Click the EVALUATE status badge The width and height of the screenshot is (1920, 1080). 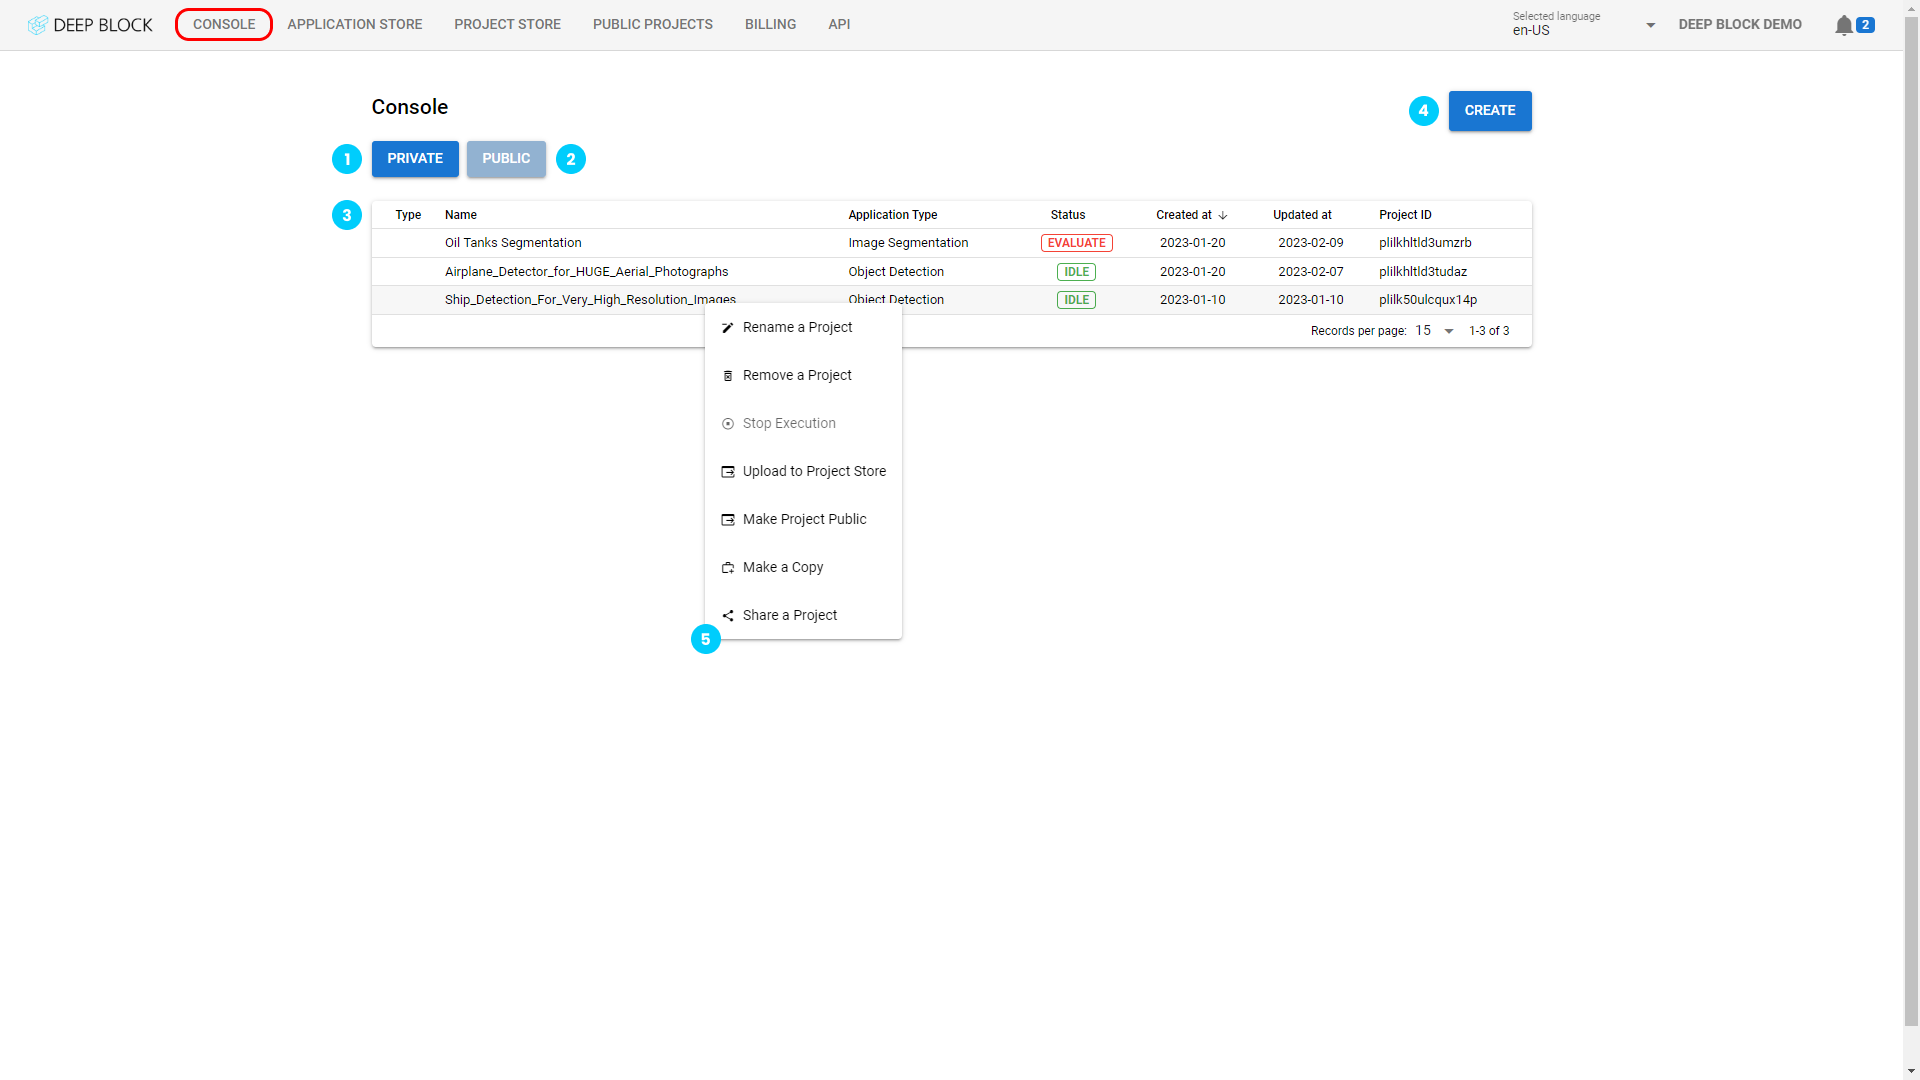coord(1077,243)
